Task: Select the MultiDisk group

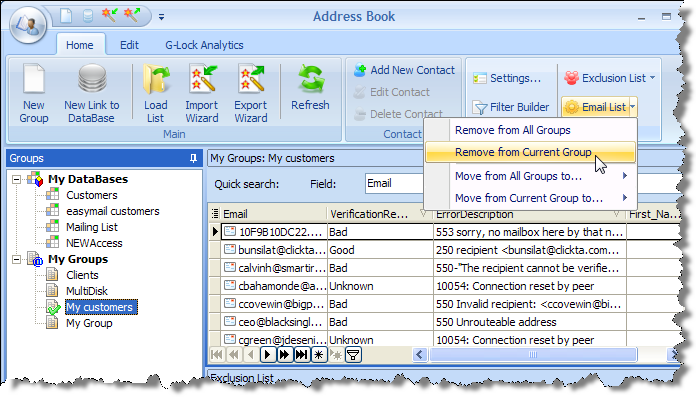Action: click(87, 291)
